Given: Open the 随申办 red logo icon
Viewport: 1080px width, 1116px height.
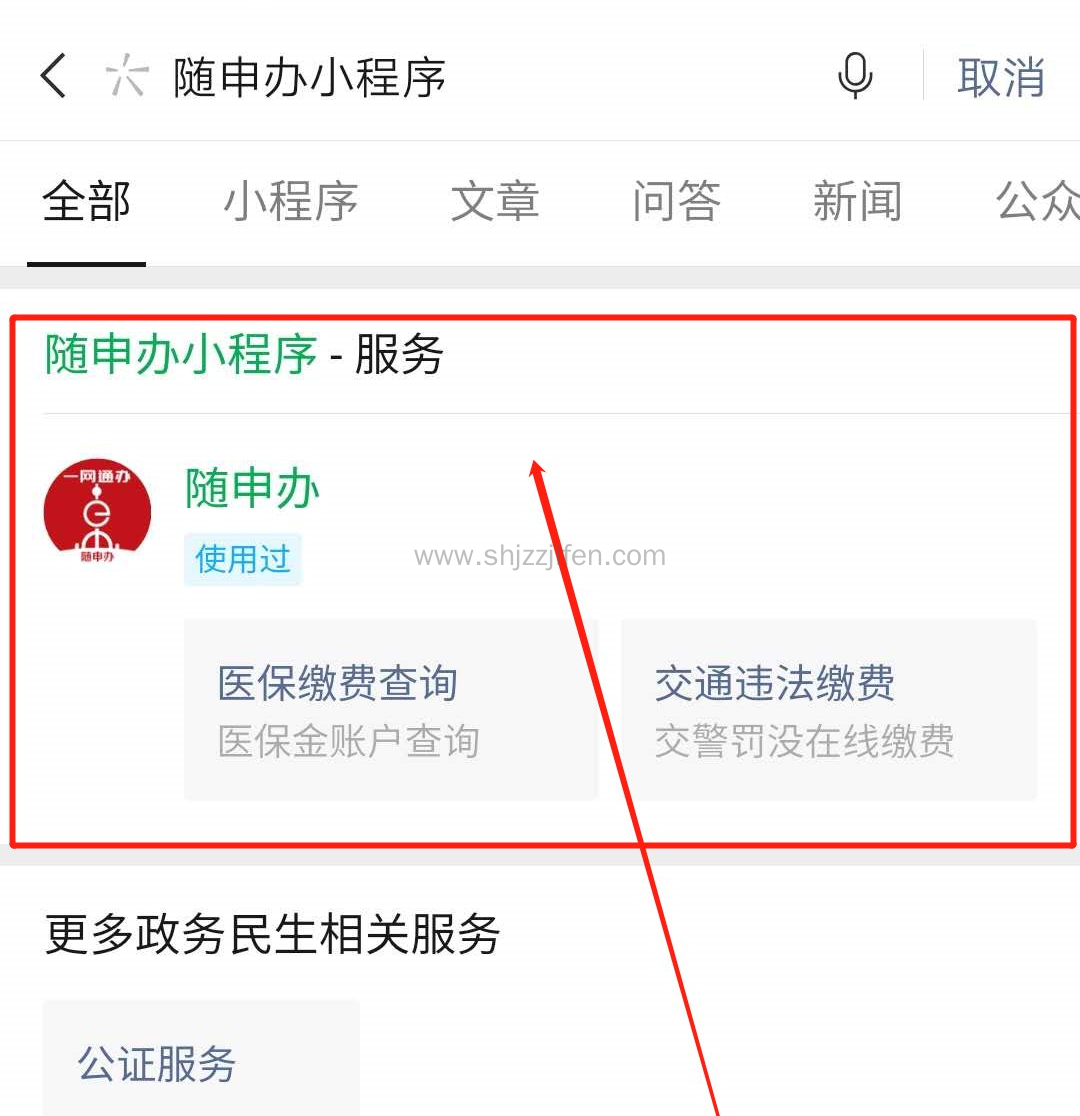Looking at the screenshot, I should pyautogui.click(x=98, y=512).
